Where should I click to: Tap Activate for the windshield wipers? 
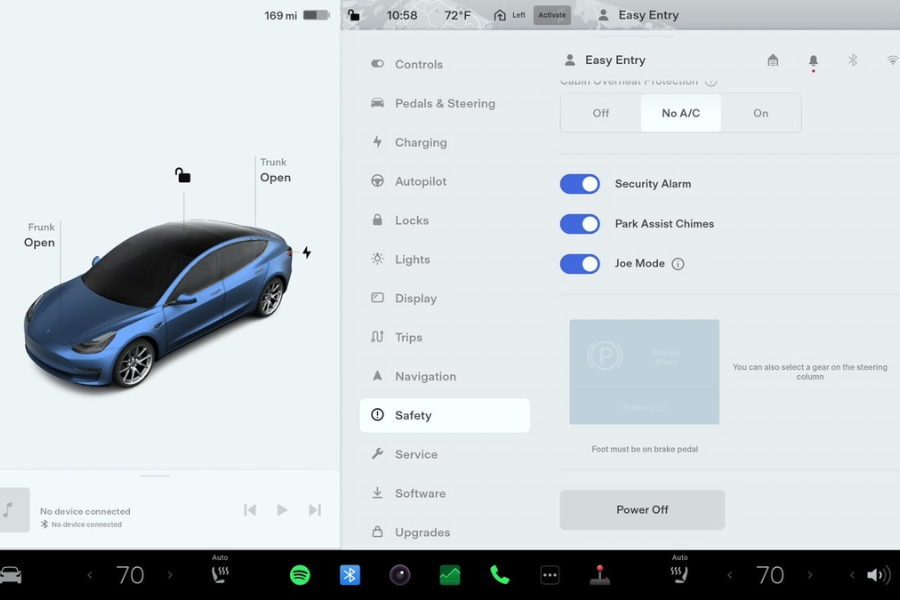tap(552, 15)
